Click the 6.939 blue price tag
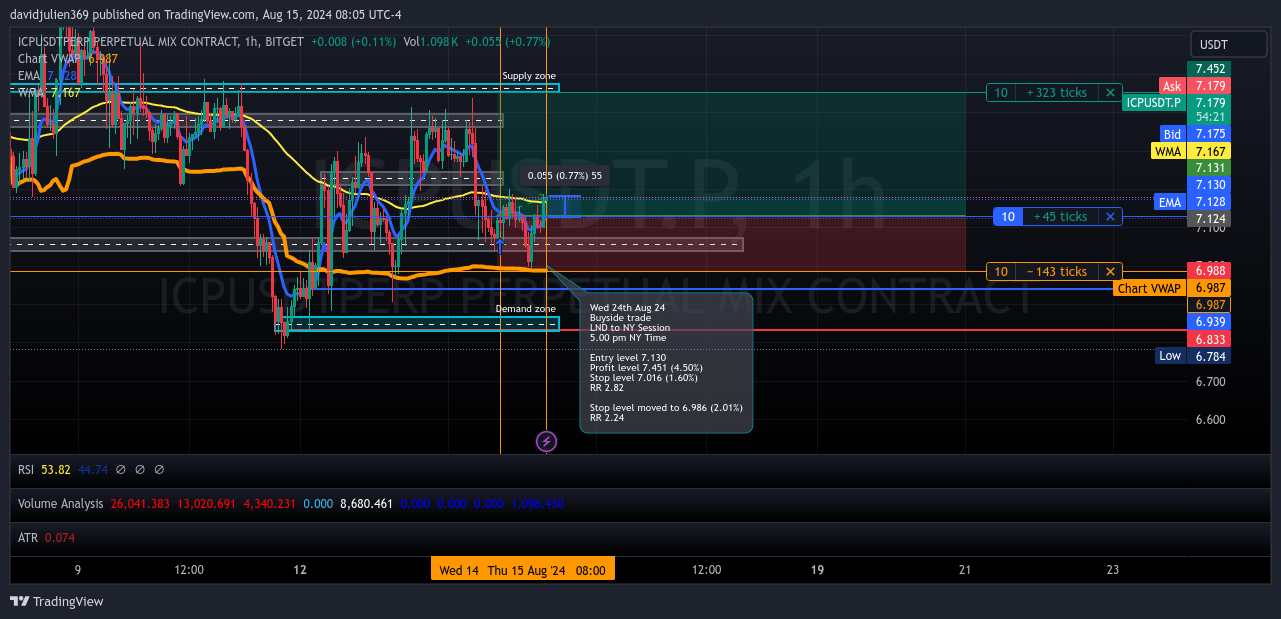Screen dimensions: 1281x619 (1210, 322)
